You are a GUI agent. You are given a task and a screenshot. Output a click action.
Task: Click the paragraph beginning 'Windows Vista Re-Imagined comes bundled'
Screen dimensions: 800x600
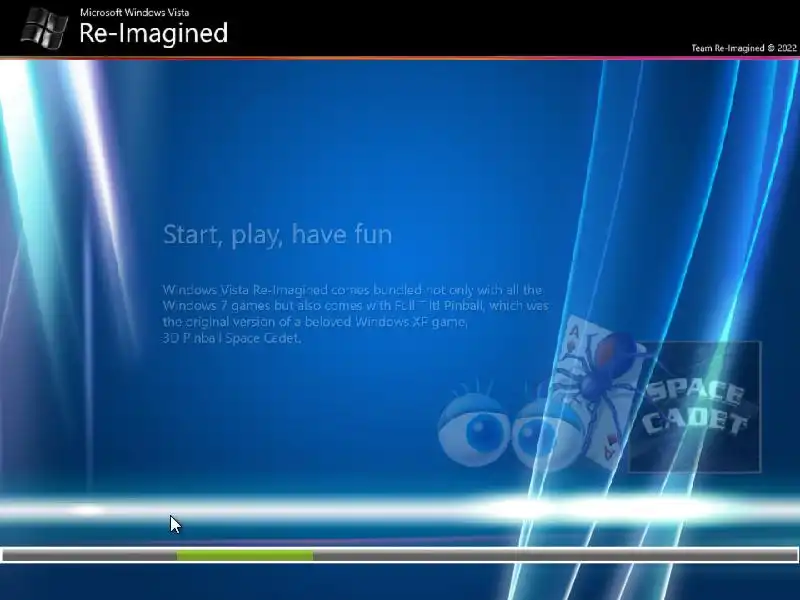point(356,313)
